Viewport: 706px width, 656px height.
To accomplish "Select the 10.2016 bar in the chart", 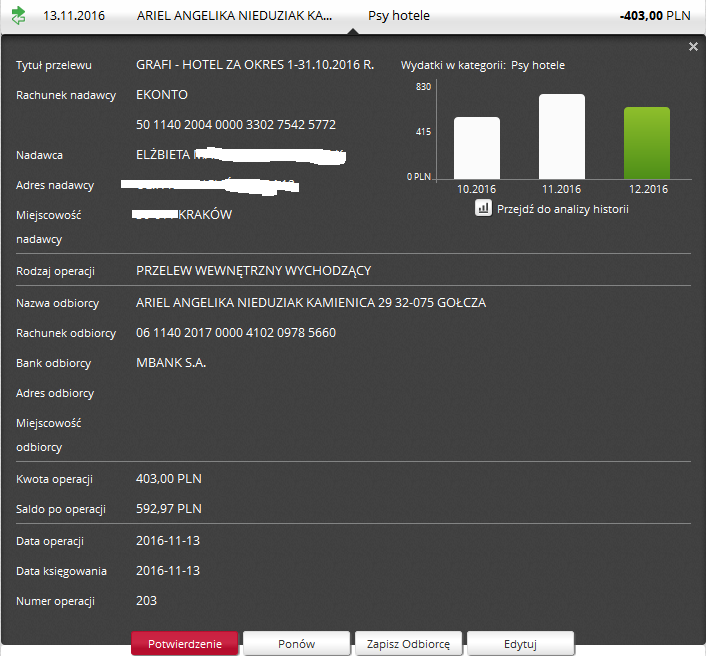I will coord(477,148).
